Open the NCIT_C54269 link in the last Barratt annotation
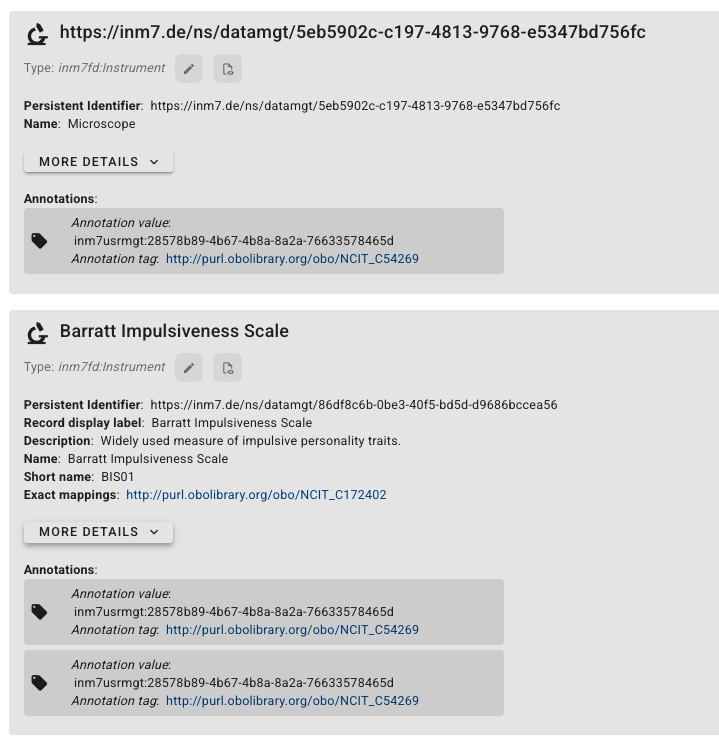This screenshot has height=743, width=719. pos(292,701)
